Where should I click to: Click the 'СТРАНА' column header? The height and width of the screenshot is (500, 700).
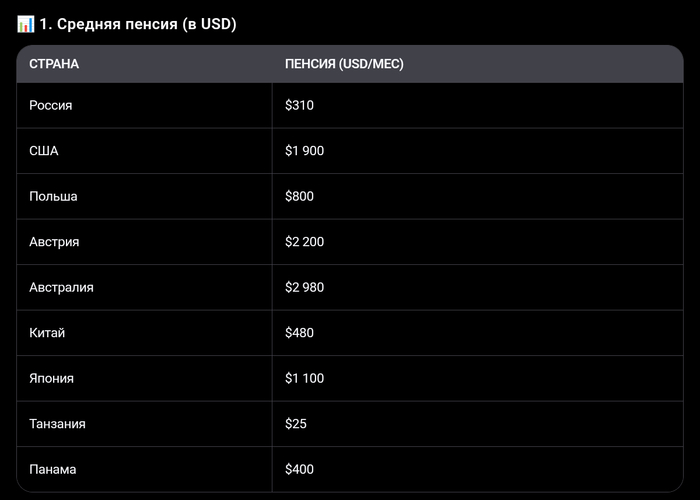click(x=54, y=65)
